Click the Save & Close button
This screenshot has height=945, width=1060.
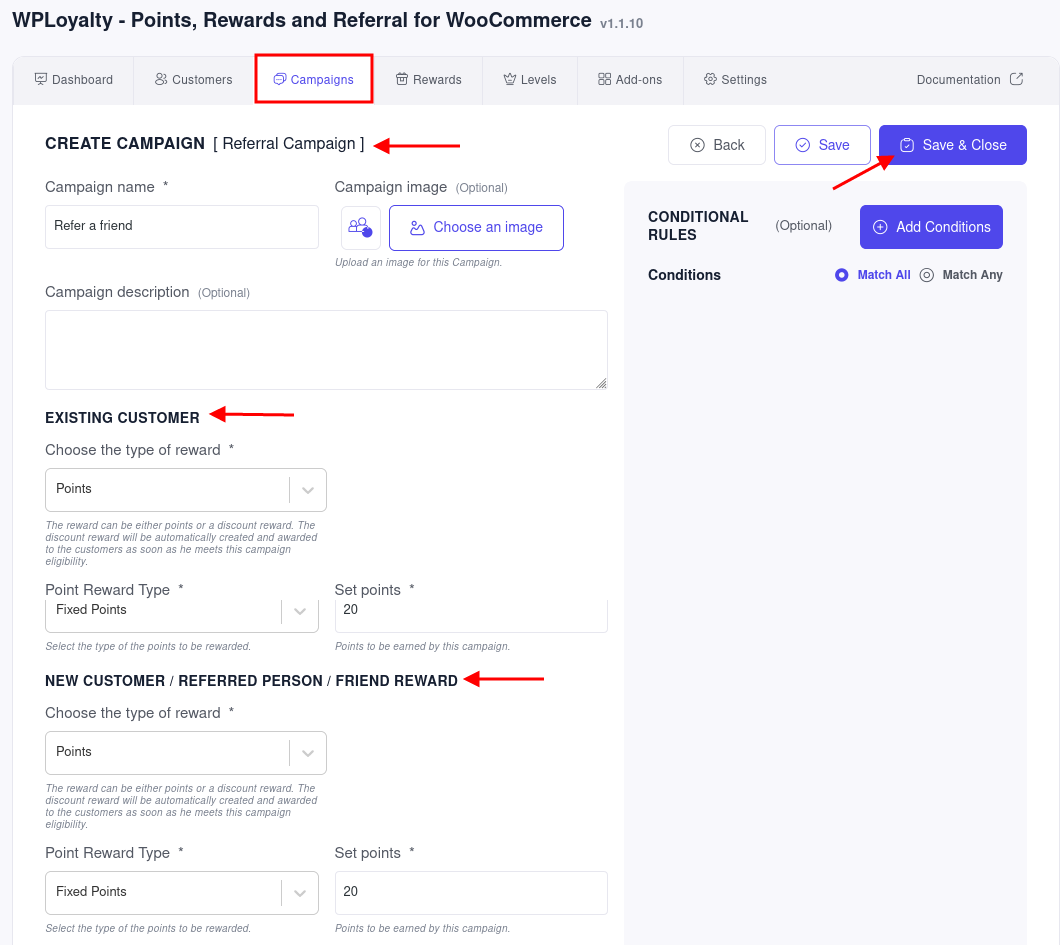(952, 145)
